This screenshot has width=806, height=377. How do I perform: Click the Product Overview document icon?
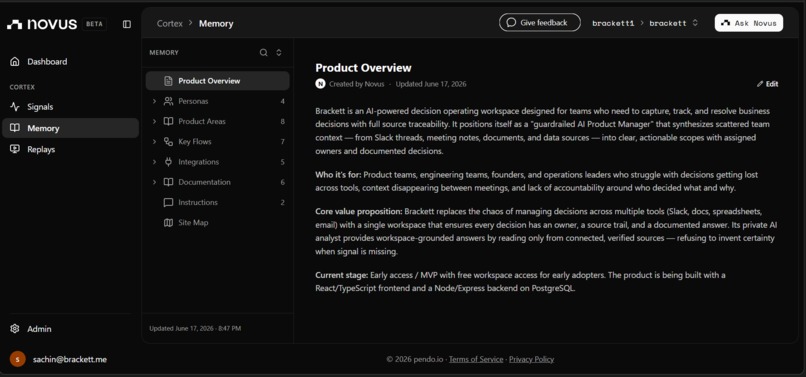168,81
